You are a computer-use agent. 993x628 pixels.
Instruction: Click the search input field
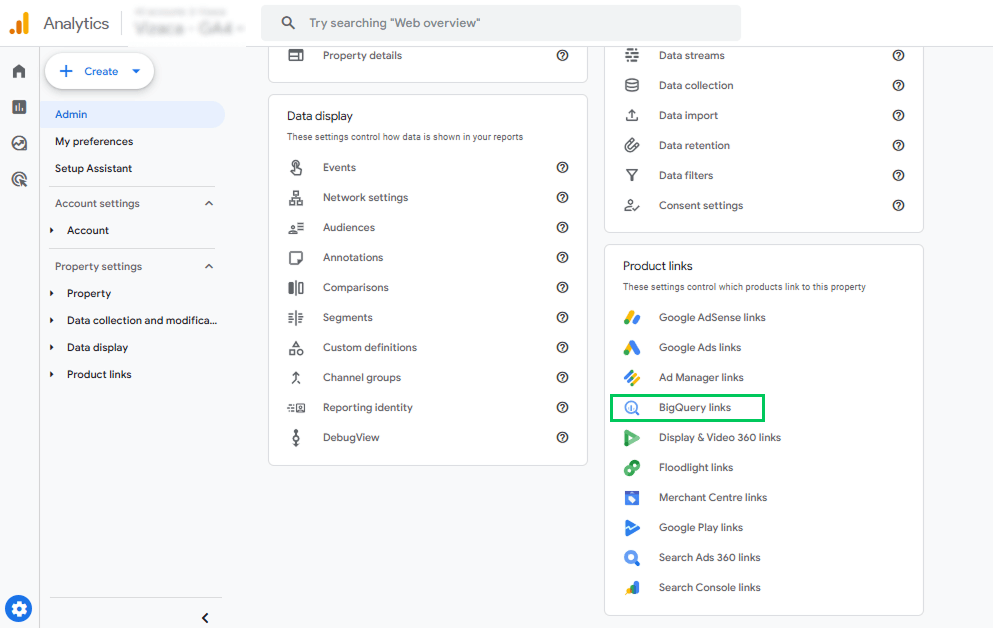coord(501,23)
